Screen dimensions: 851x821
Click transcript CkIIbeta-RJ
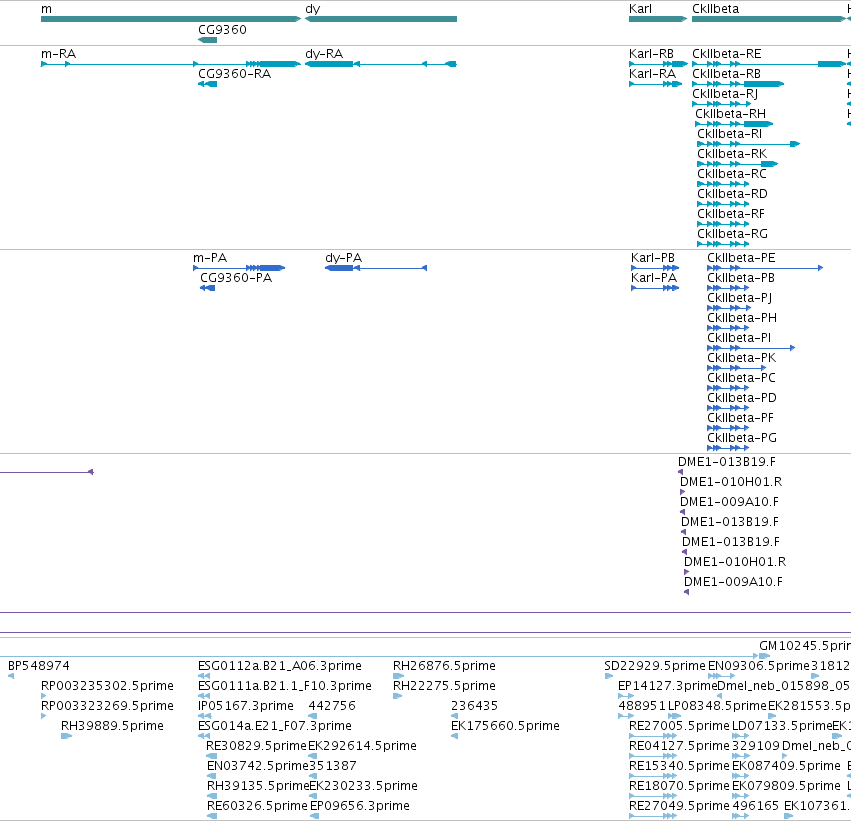725,94
